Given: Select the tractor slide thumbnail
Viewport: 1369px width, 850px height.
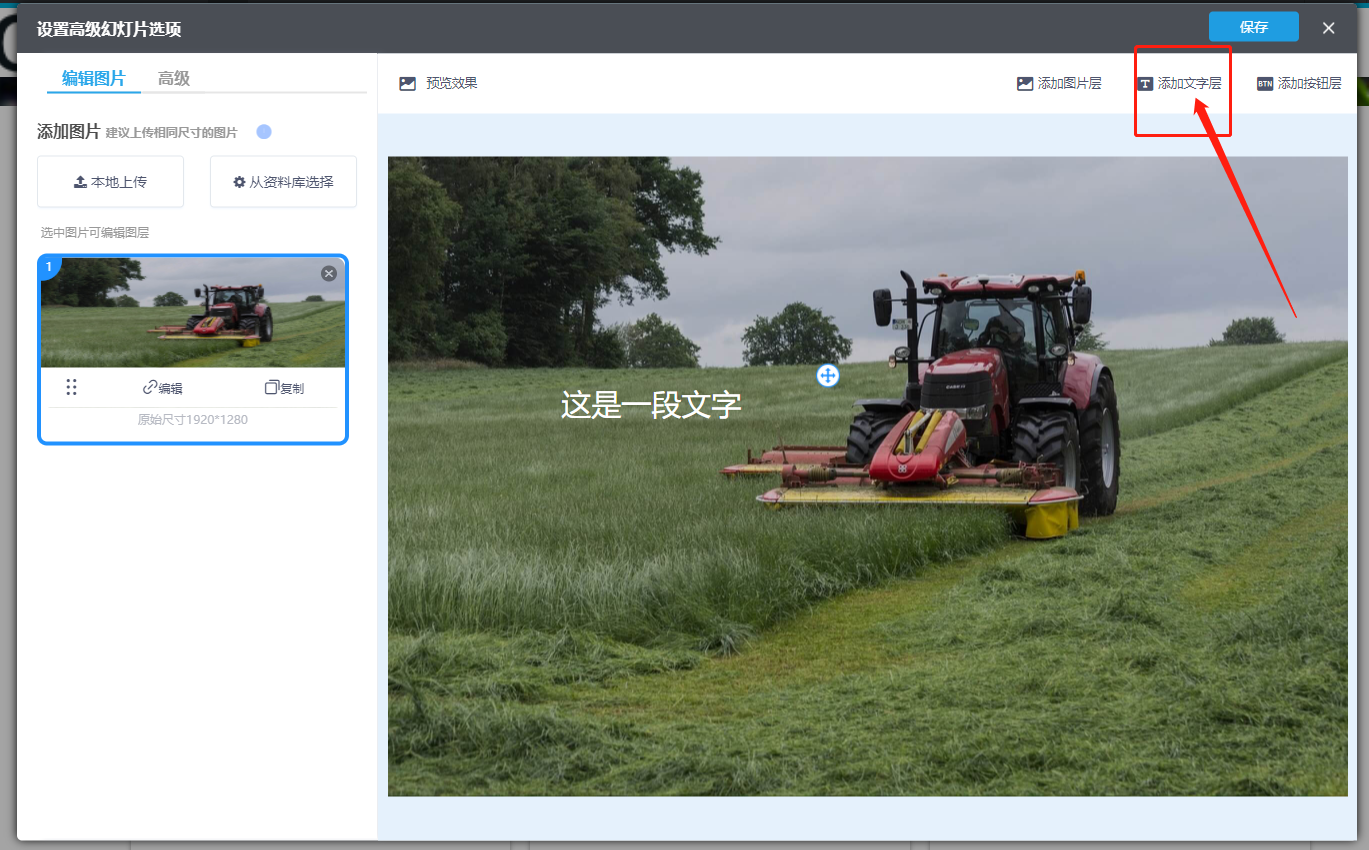Looking at the screenshot, I should [x=193, y=313].
